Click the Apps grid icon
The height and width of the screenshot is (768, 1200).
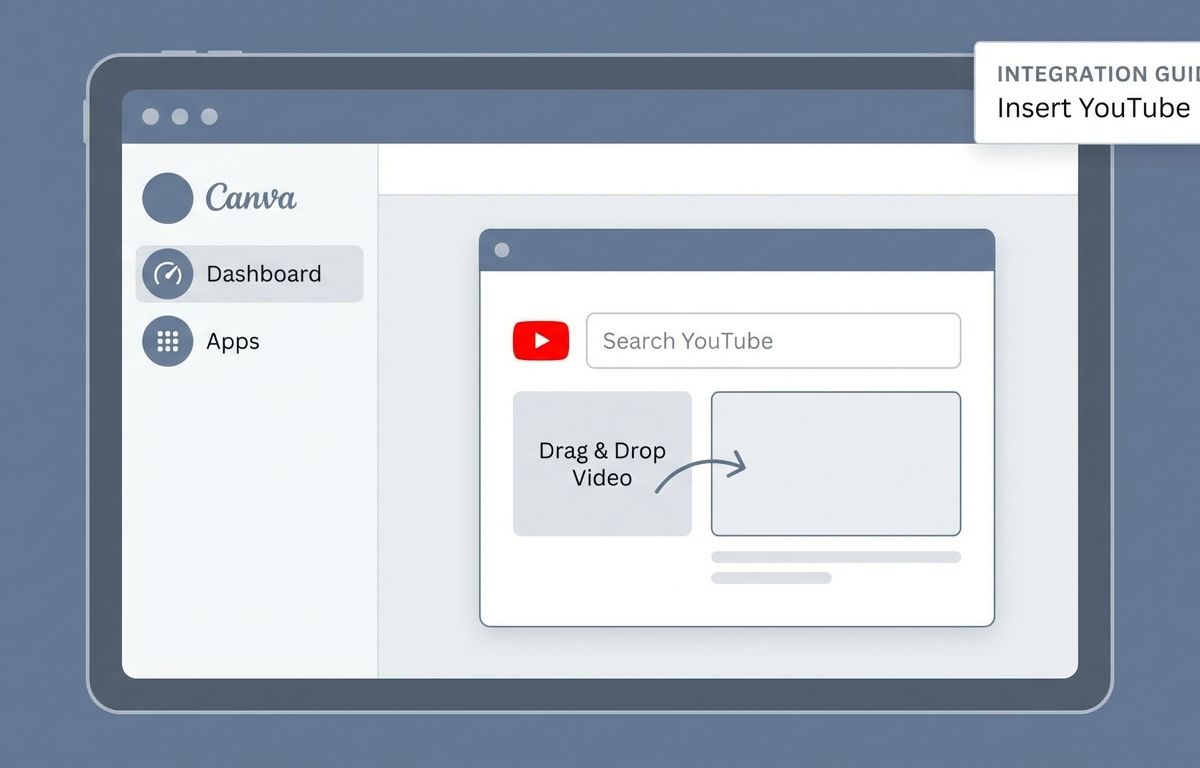[x=167, y=341]
